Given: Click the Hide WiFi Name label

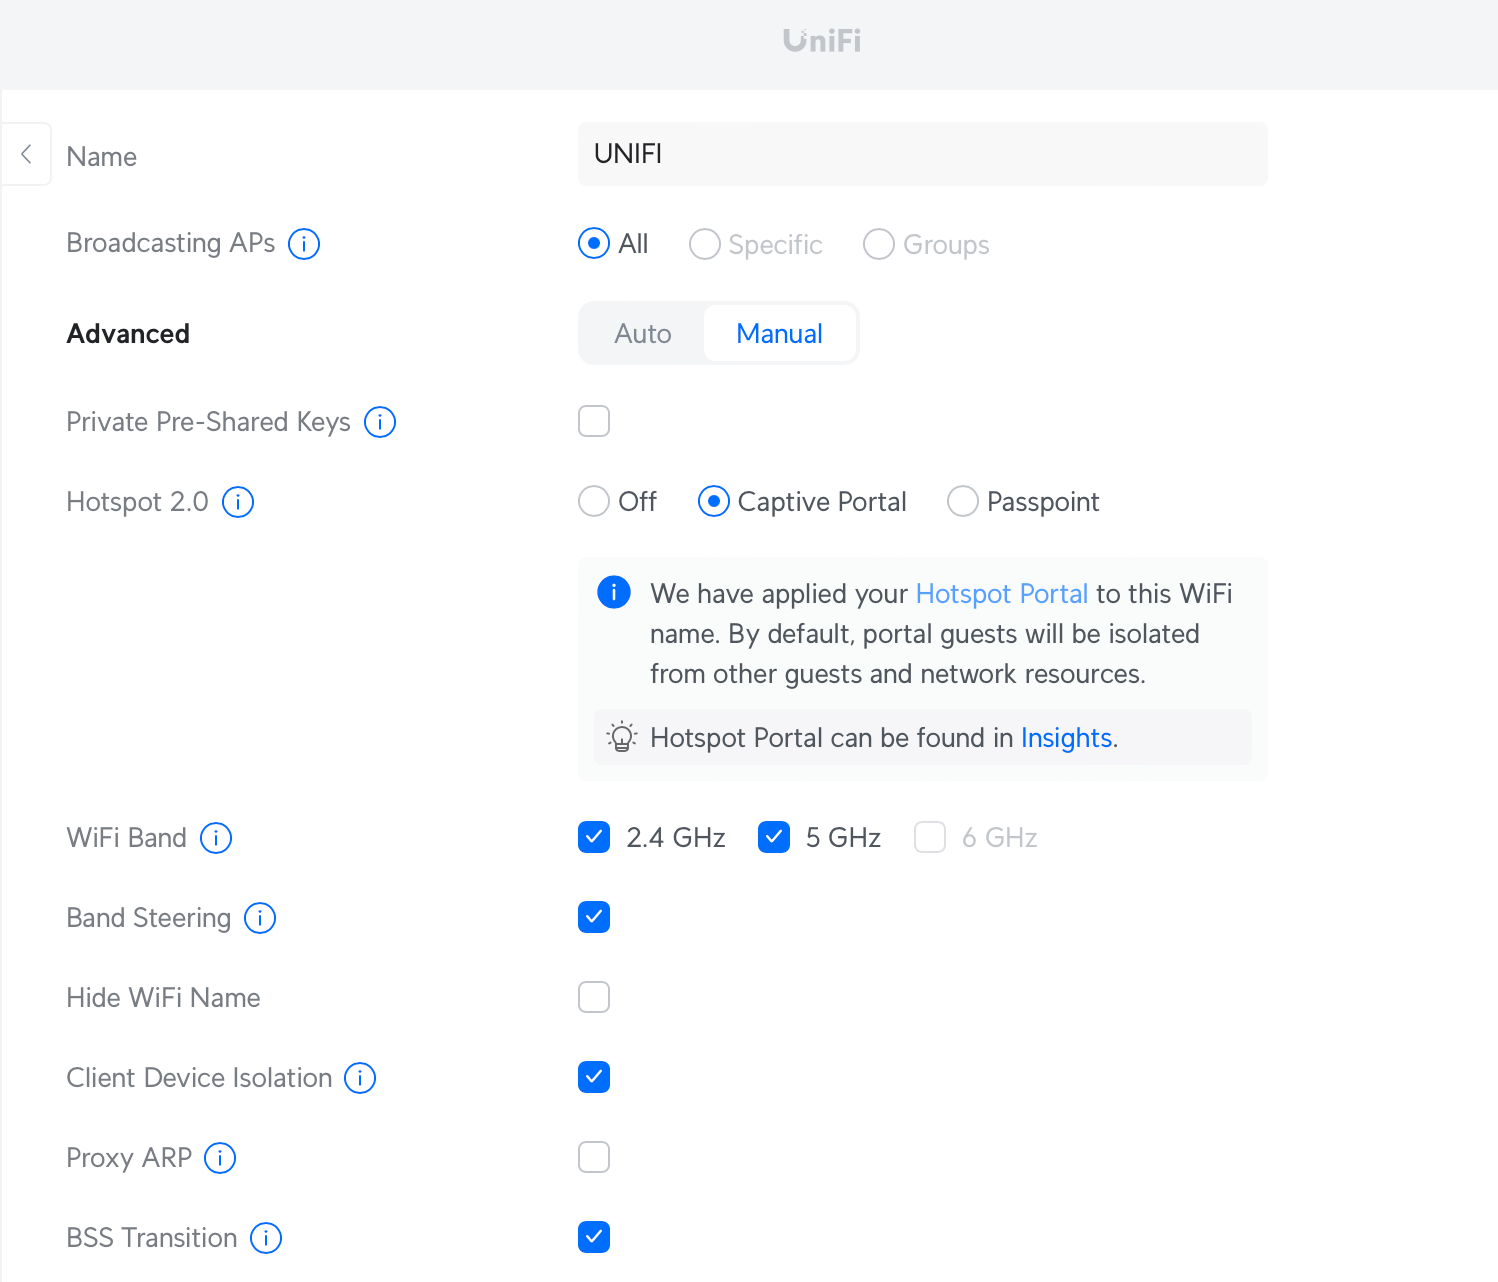Looking at the screenshot, I should tap(163, 998).
